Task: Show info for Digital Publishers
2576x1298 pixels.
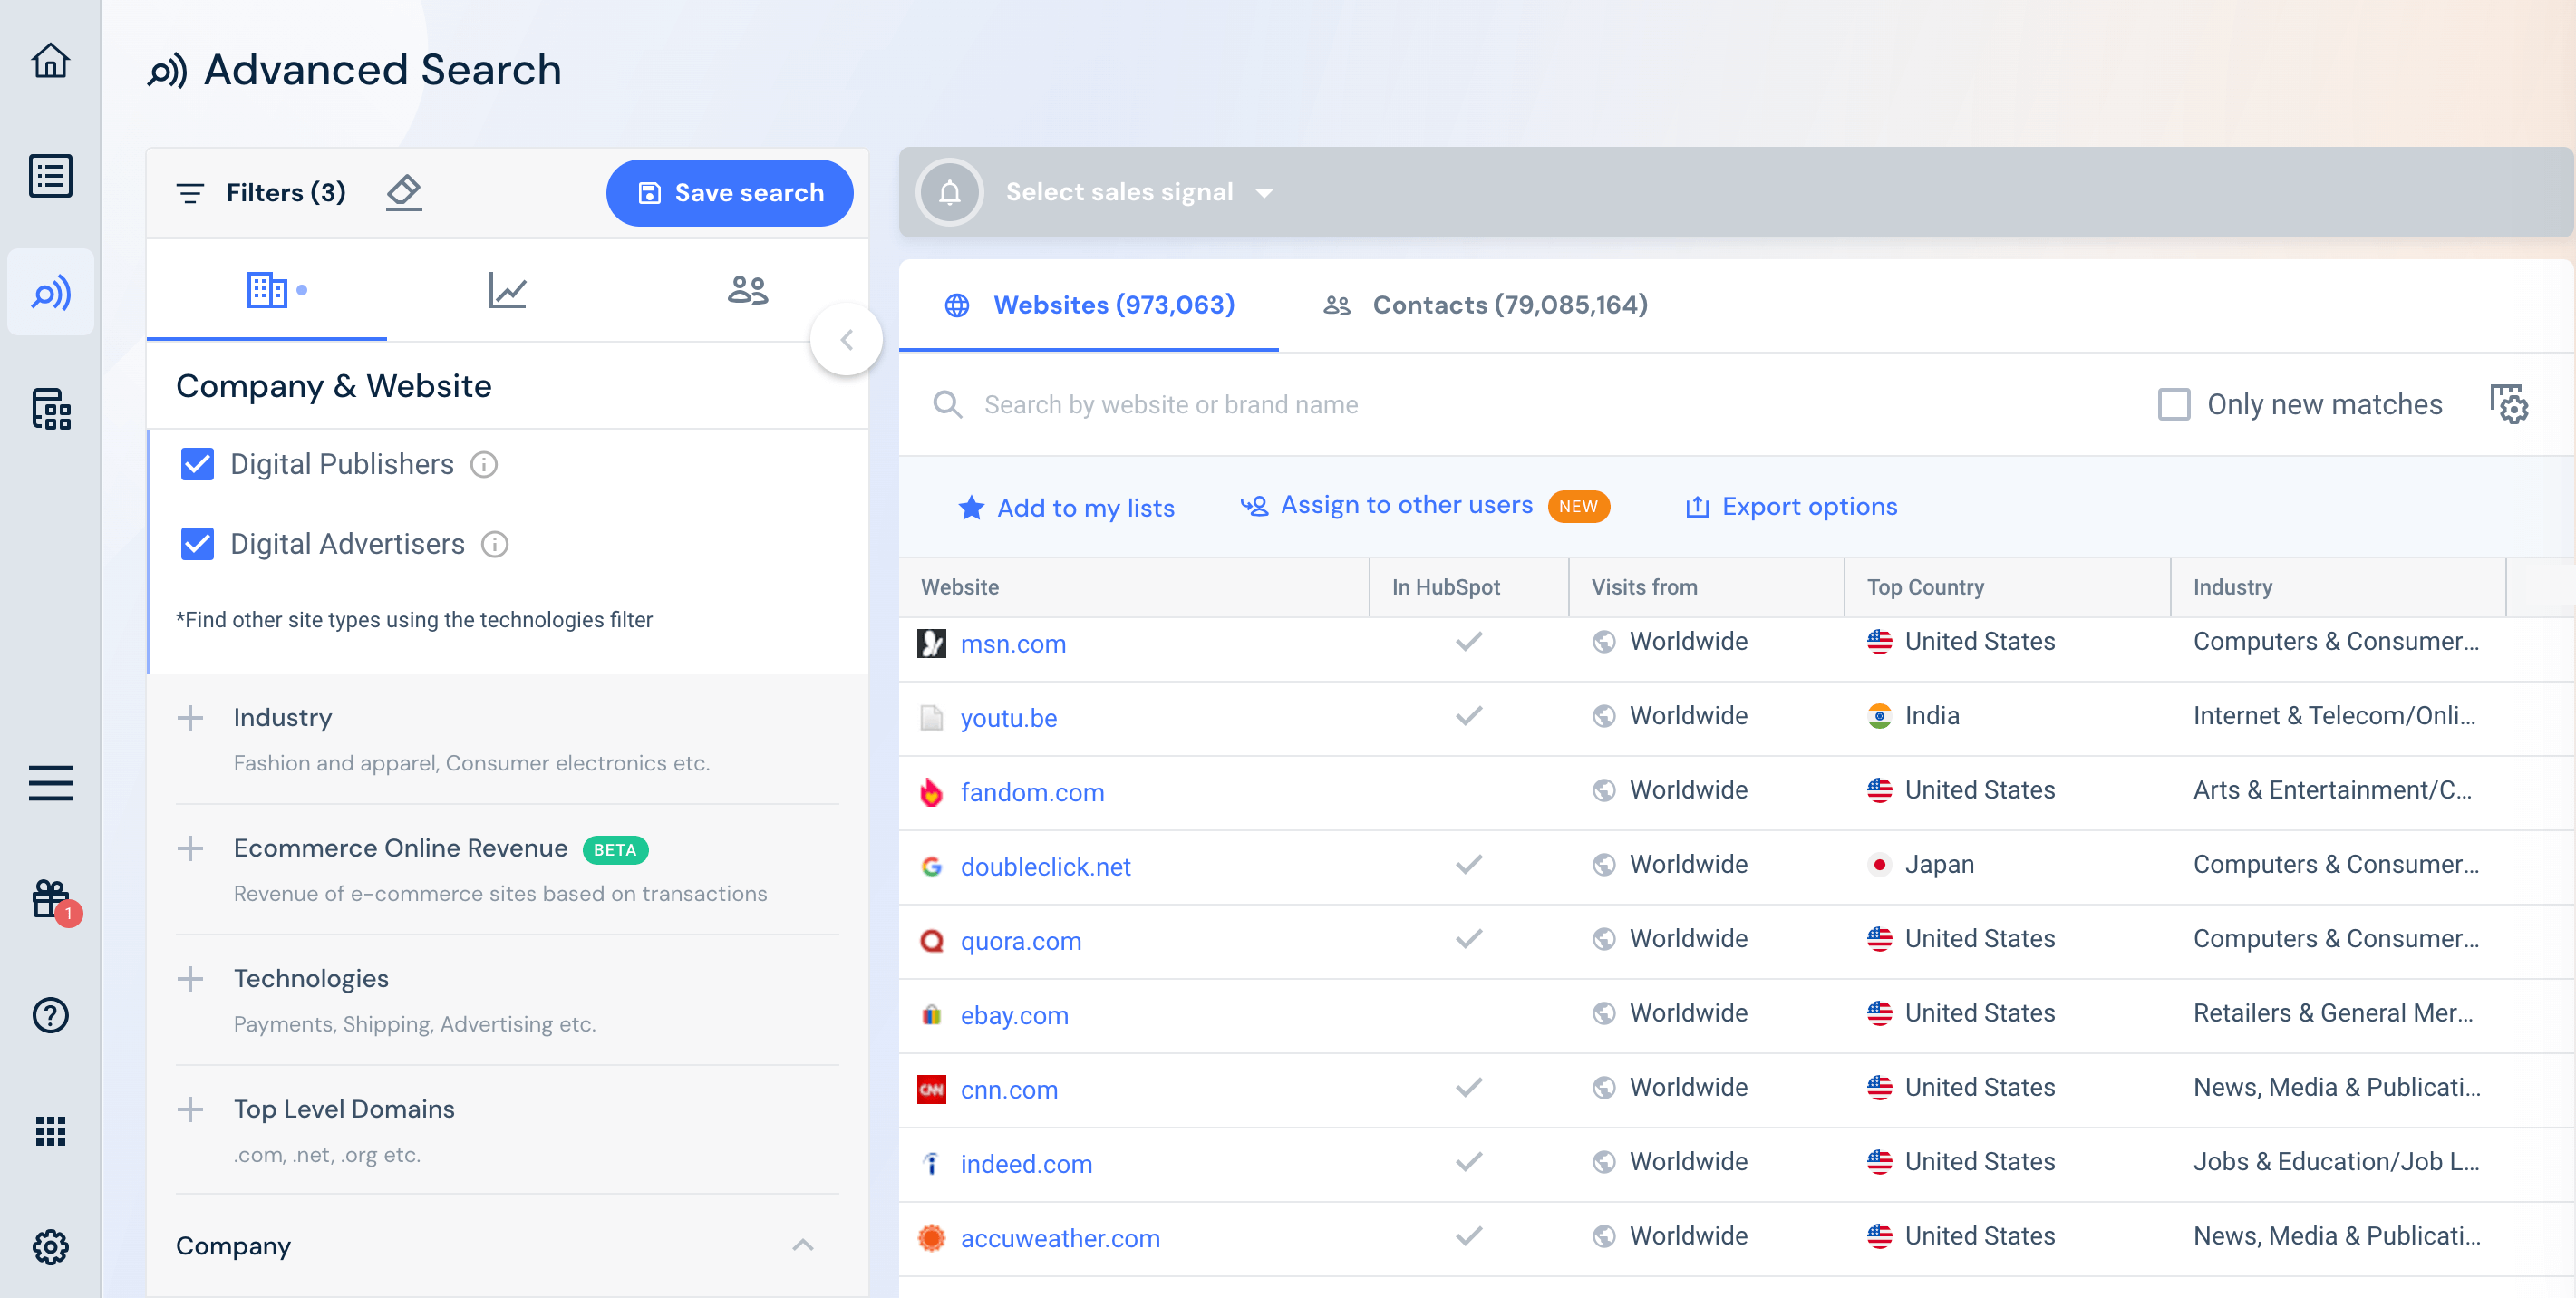Action: click(484, 464)
